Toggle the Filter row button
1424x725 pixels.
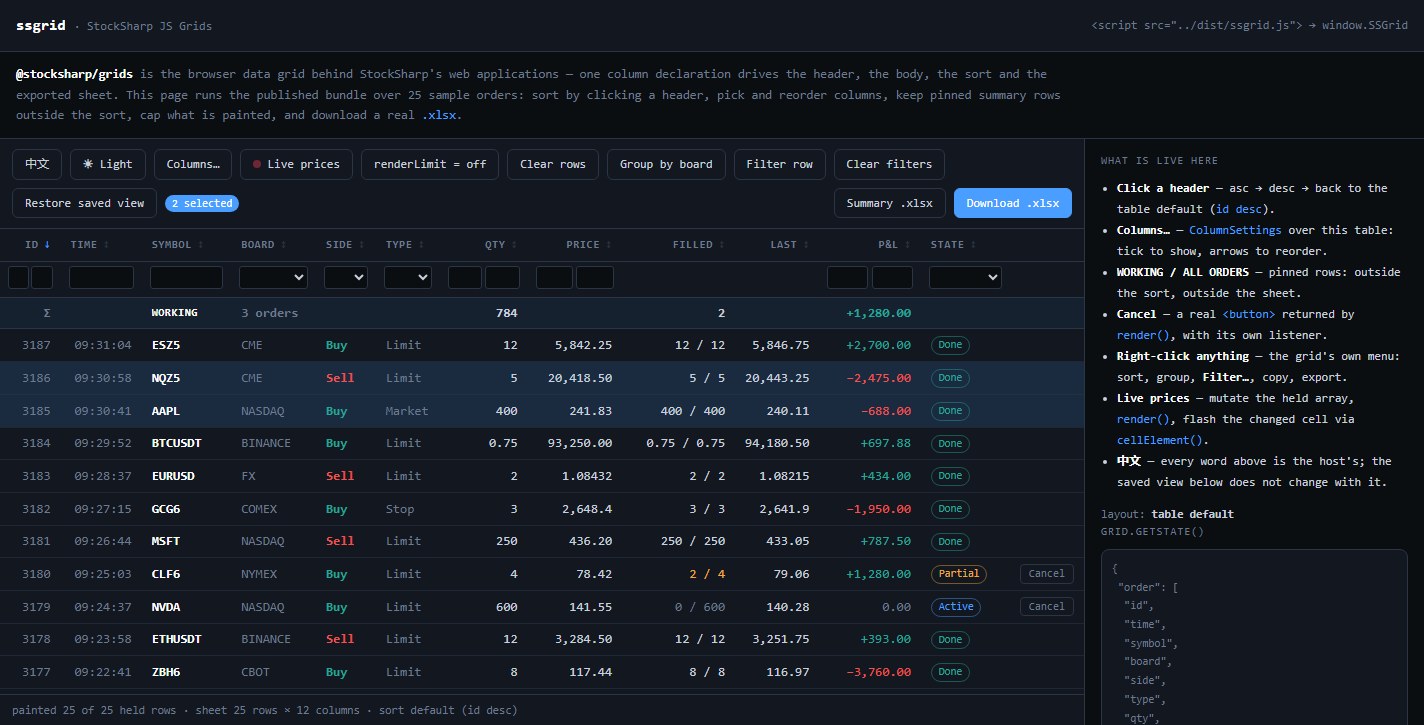point(779,164)
